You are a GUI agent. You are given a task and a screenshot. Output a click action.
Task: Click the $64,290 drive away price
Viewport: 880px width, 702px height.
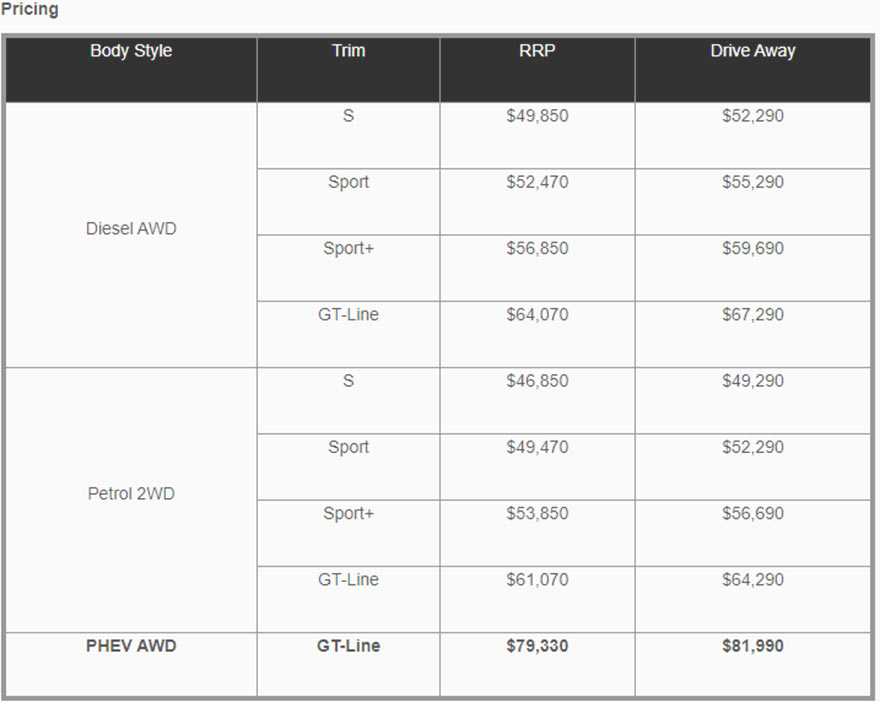tap(753, 580)
